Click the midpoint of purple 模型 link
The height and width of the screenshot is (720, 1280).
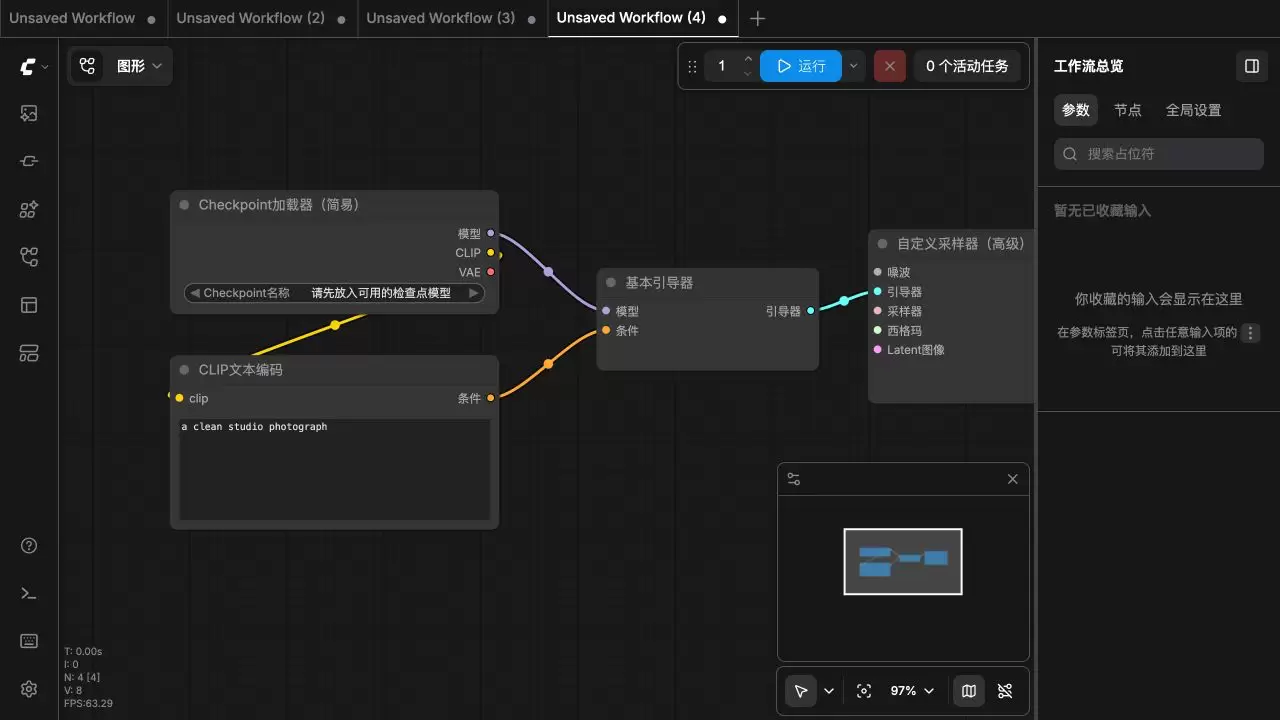coord(548,272)
